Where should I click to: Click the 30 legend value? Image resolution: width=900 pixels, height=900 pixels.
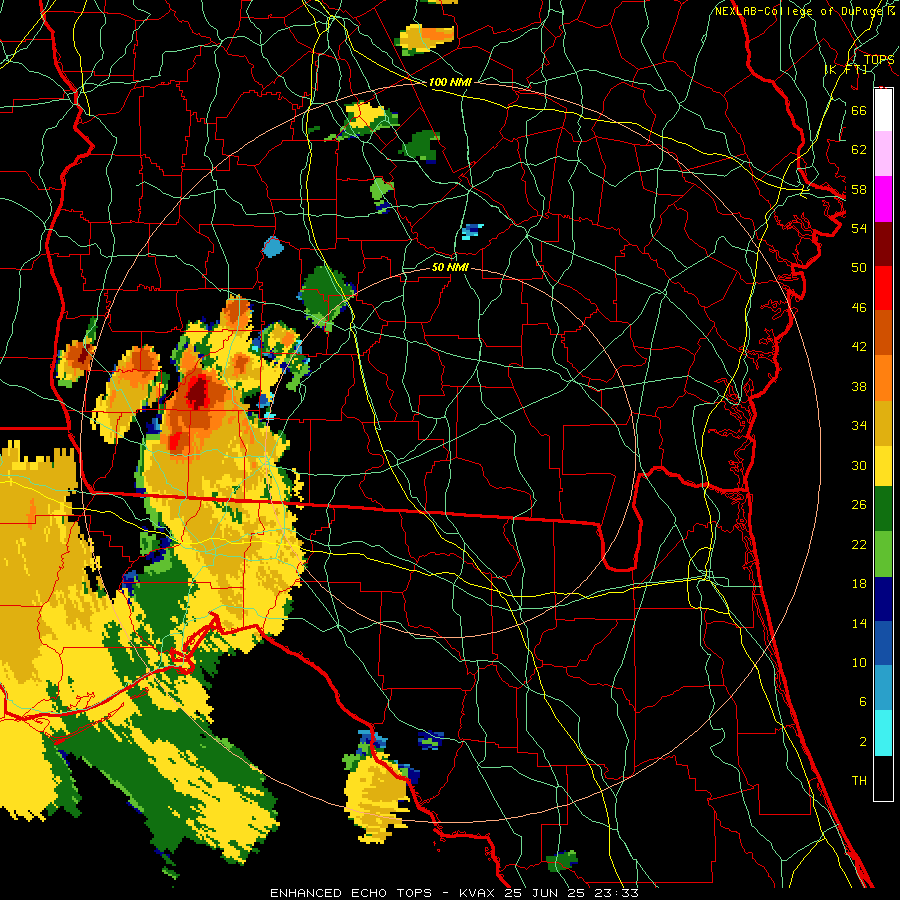point(859,465)
